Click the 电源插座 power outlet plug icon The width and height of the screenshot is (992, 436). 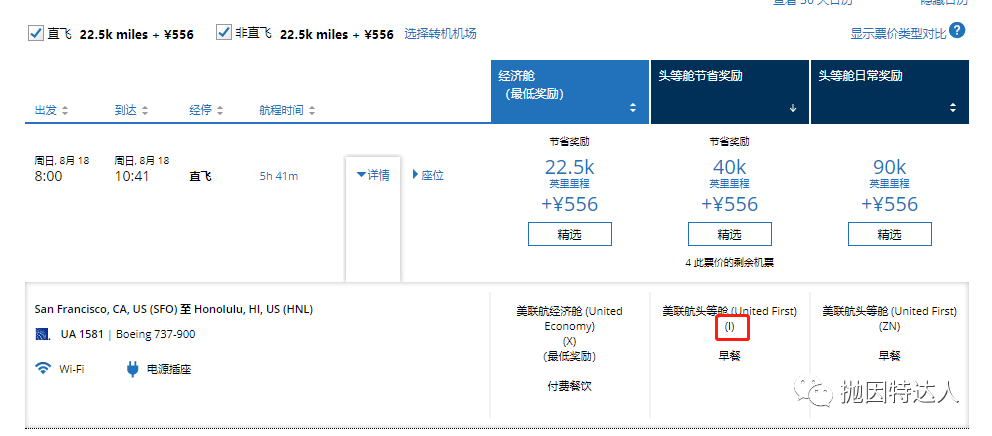coord(132,368)
